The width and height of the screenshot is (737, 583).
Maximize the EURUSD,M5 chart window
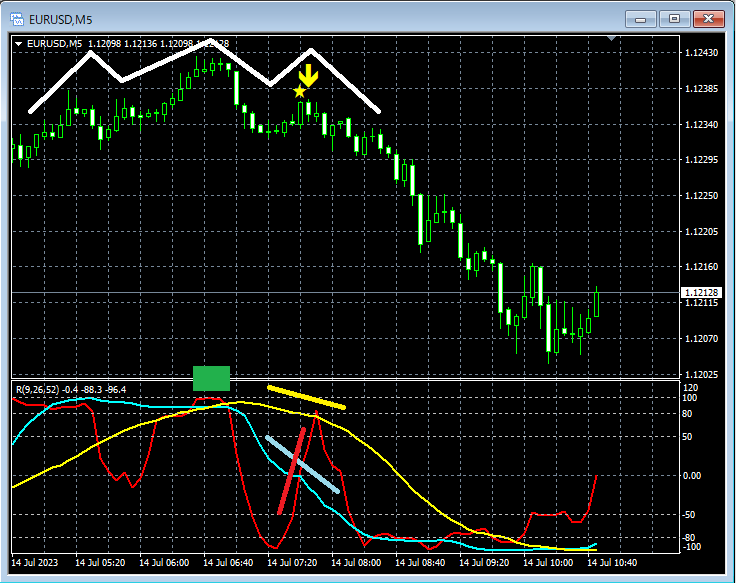point(674,19)
